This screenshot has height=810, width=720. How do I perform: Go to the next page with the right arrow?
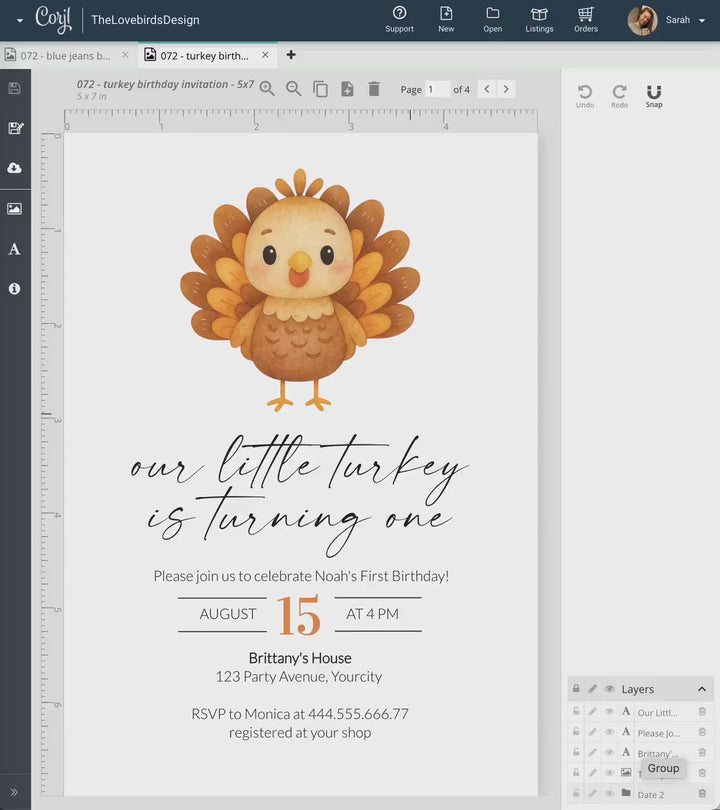[x=506, y=89]
